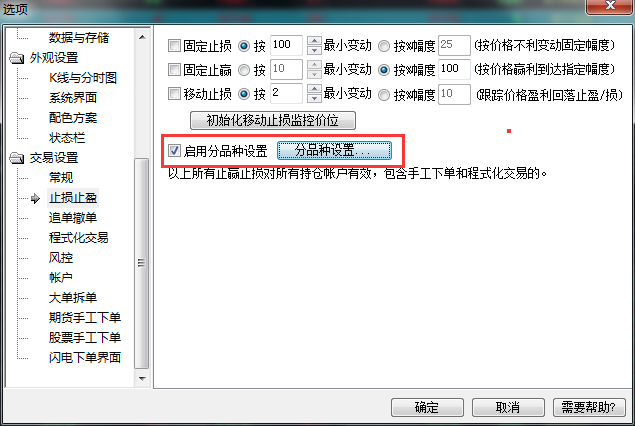Select 按 最小变动 radio for 固定止赢
635x426 pixels.
click(243, 70)
